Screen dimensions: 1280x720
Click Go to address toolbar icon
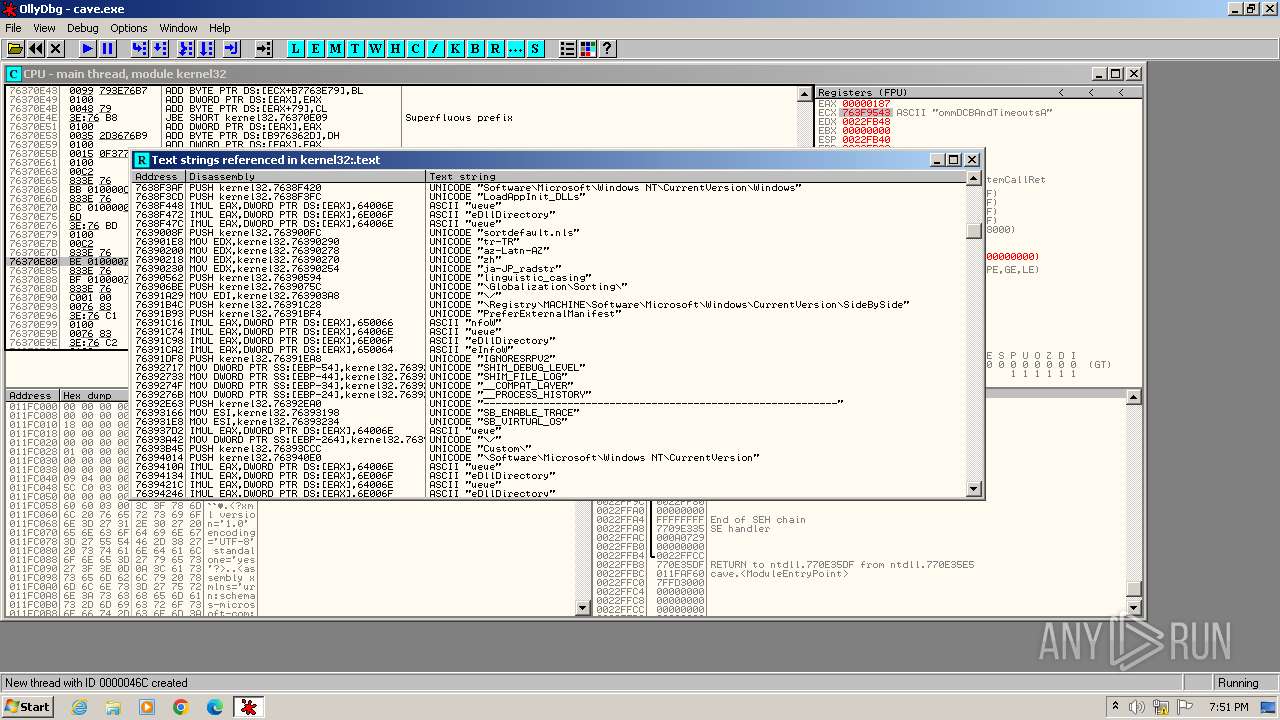[263, 48]
